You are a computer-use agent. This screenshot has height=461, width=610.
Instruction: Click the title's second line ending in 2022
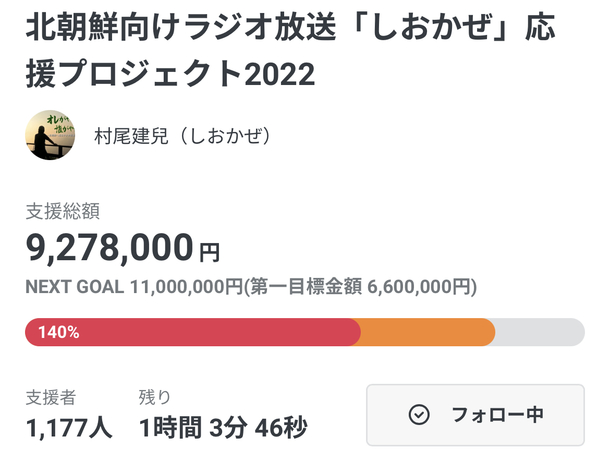(x=158, y=73)
